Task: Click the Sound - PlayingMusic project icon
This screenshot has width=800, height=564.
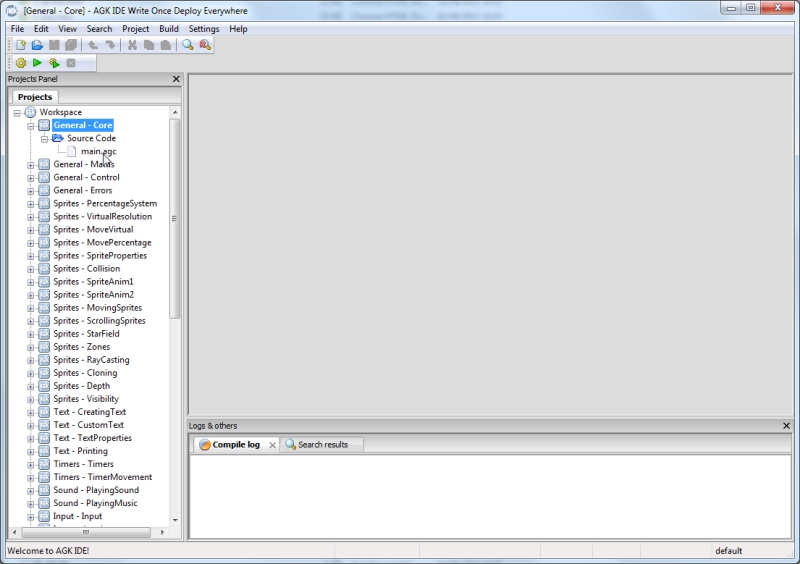Action: (44, 503)
